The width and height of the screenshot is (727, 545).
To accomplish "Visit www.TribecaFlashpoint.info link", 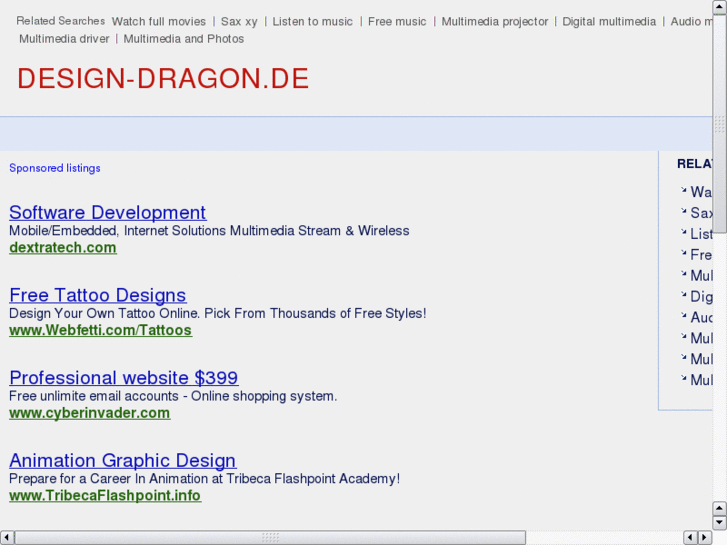I will (x=105, y=495).
